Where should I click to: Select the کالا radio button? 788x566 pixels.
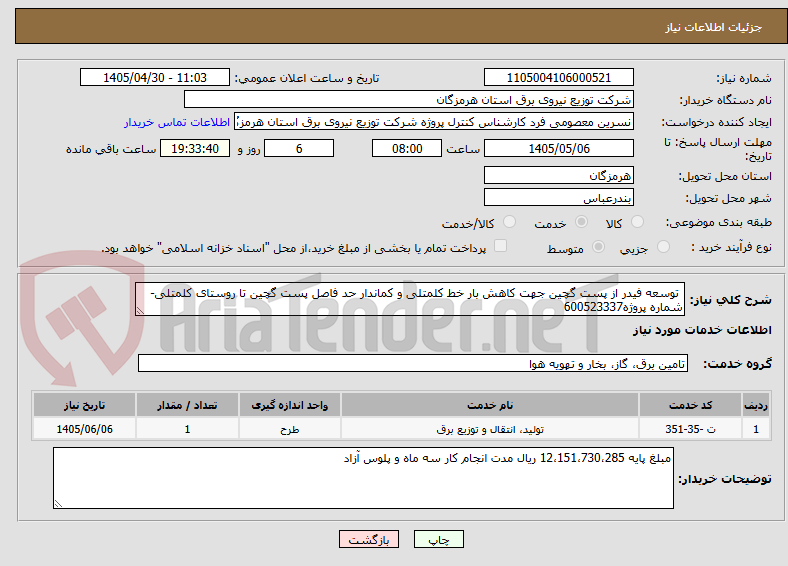pyautogui.click(x=637, y=222)
